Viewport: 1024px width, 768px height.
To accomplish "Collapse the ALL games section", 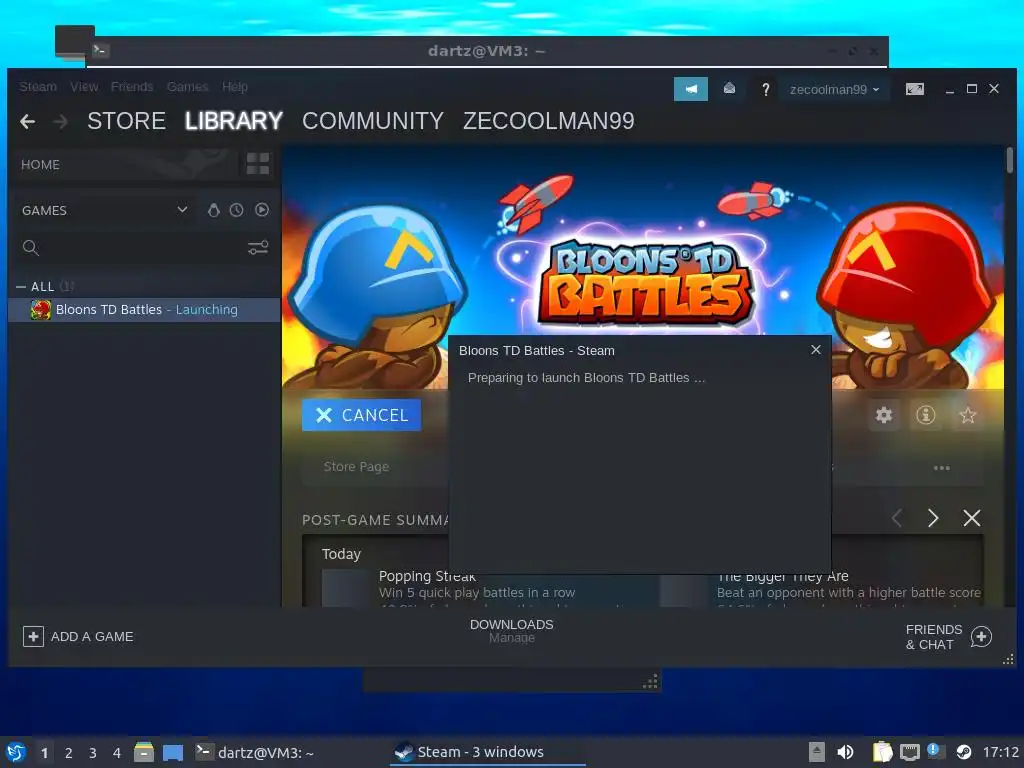I will [21, 287].
